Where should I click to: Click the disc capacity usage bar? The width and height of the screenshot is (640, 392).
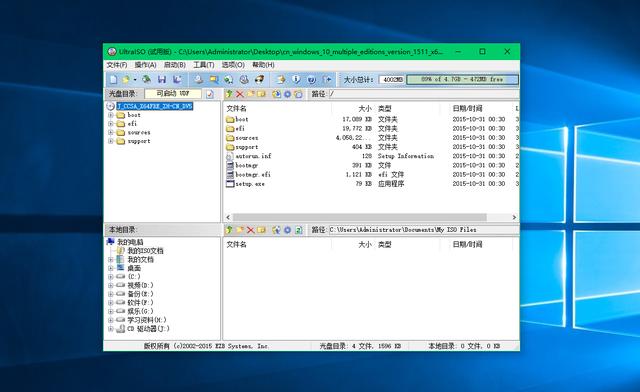[x=462, y=79]
